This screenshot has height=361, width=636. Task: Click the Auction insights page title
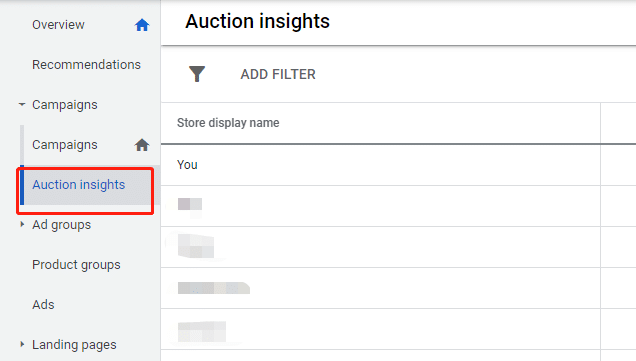(258, 21)
